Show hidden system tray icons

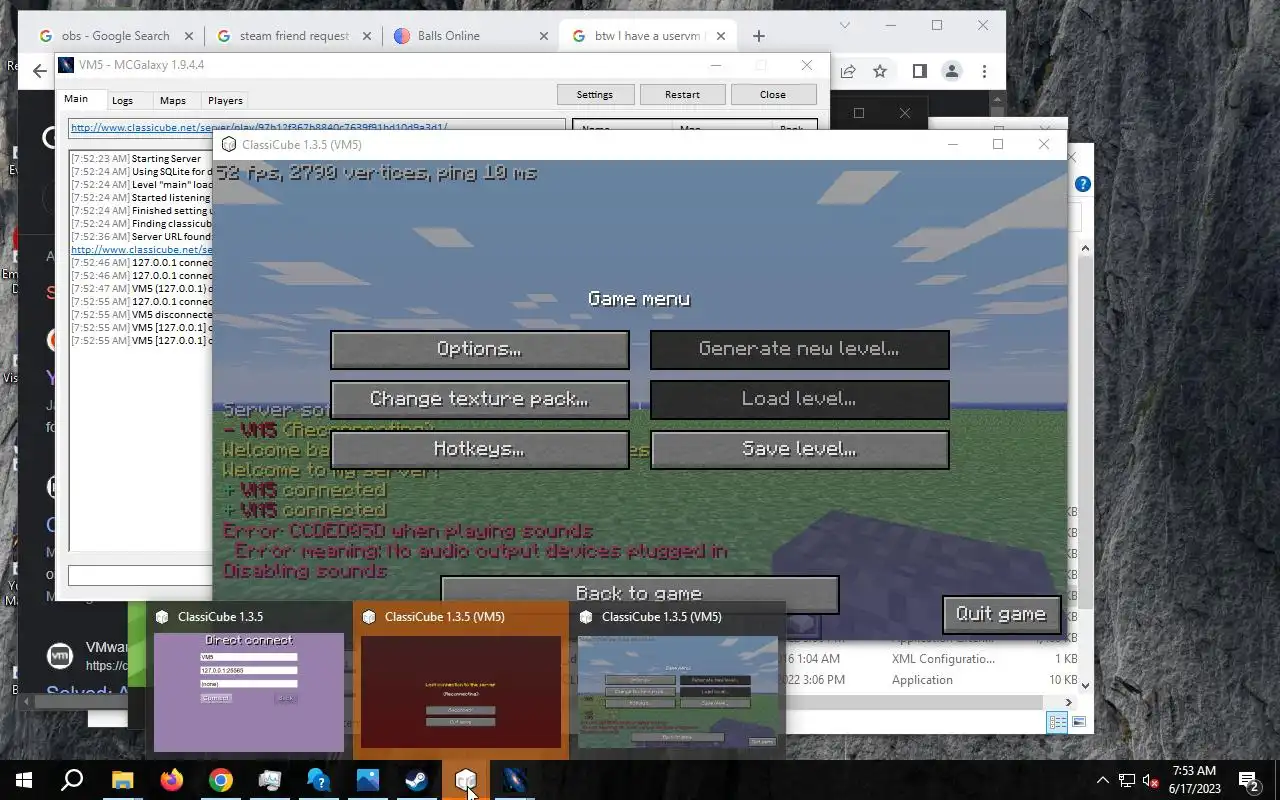click(1102, 780)
